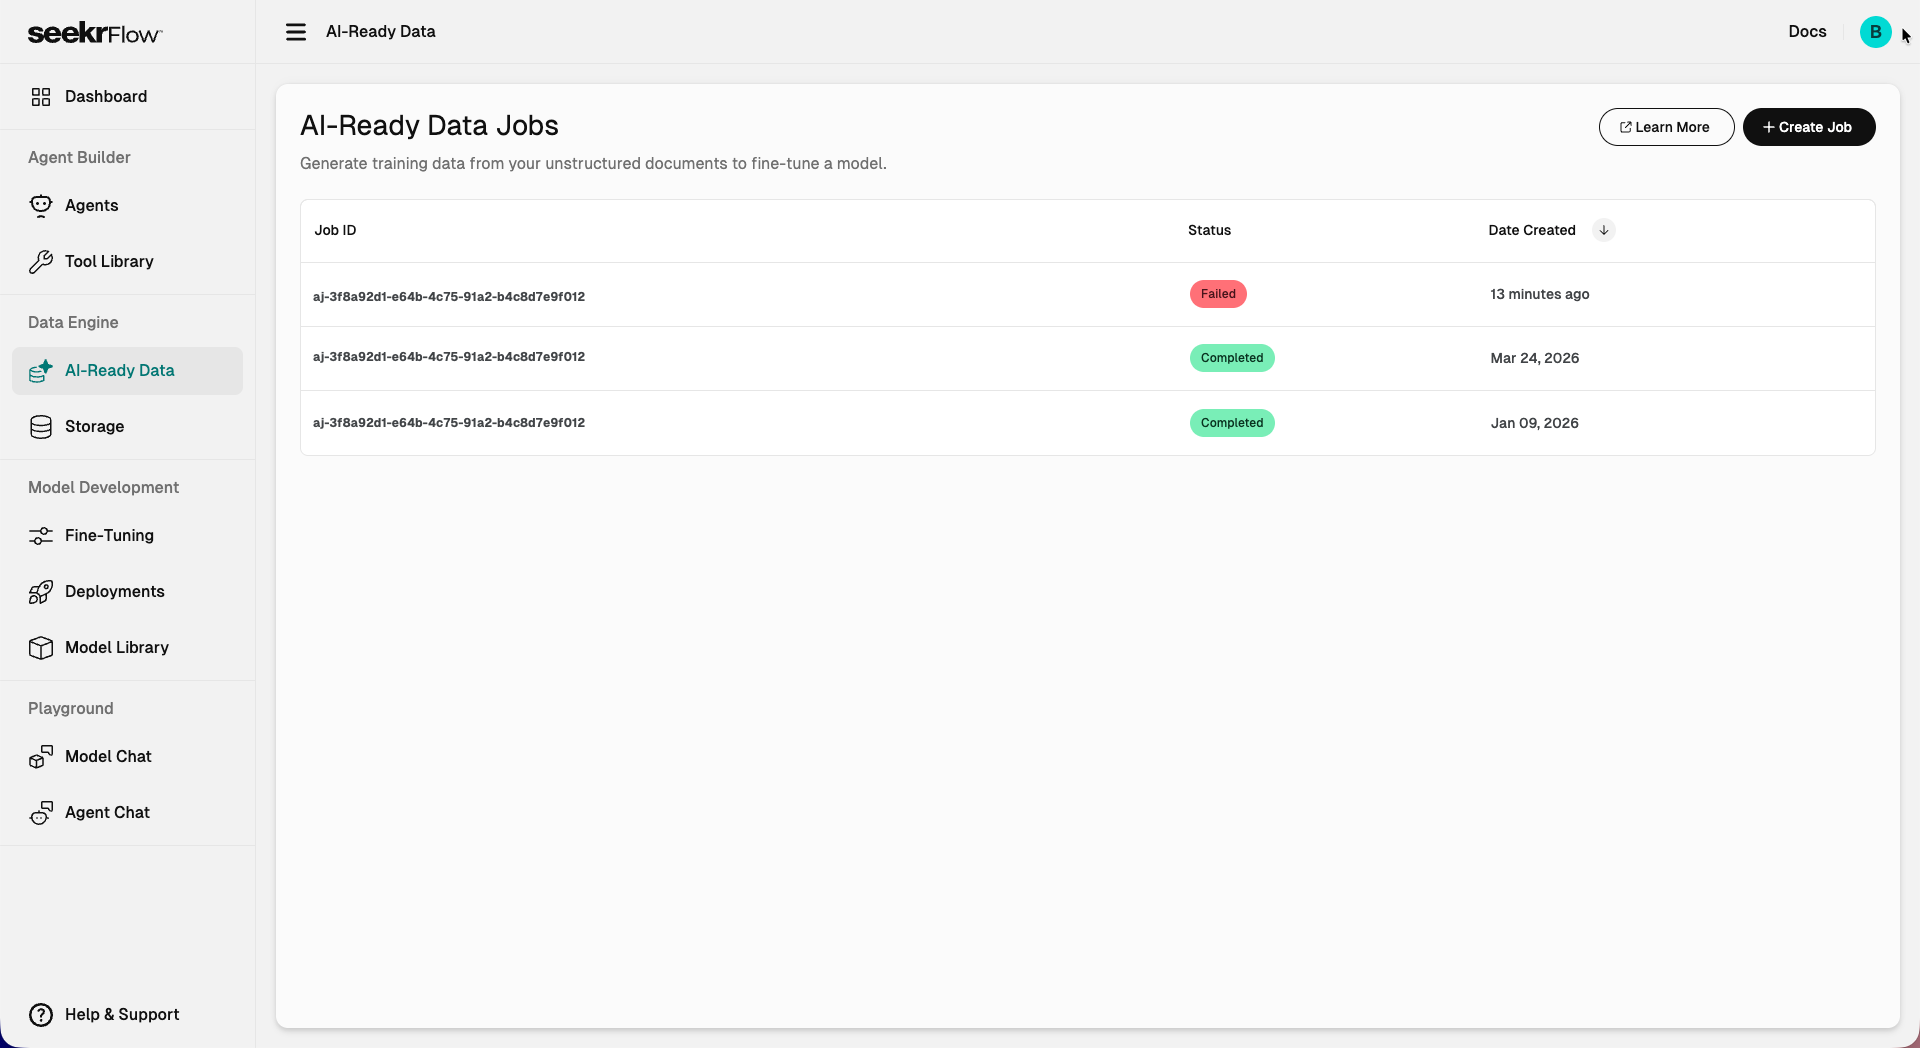Navigate to the Docs page
This screenshot has width=1920, height=1048.
click(1807, 31)
